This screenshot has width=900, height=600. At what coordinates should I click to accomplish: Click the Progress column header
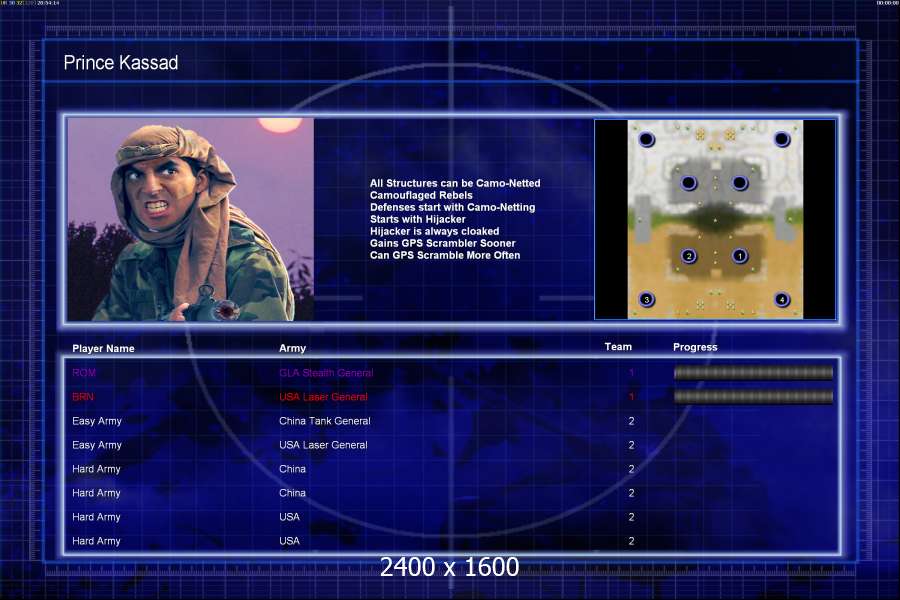(x=695, y=347)
